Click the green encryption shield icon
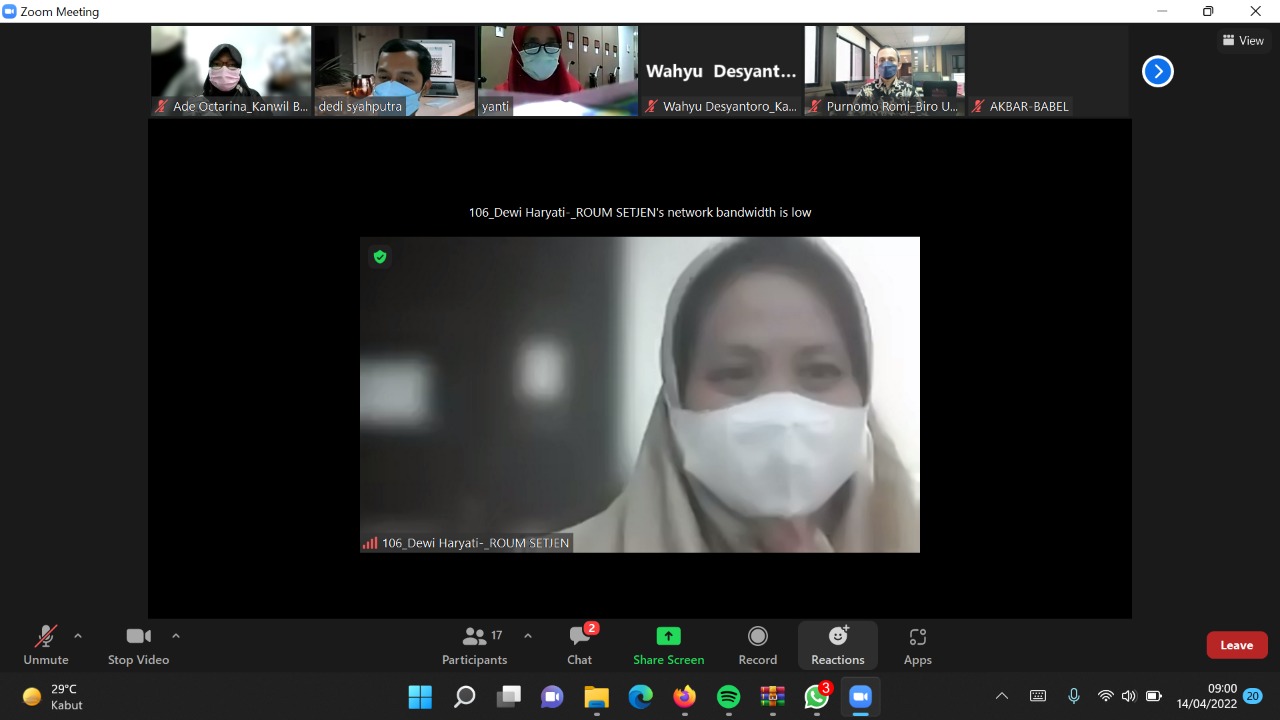 [380, 257]
